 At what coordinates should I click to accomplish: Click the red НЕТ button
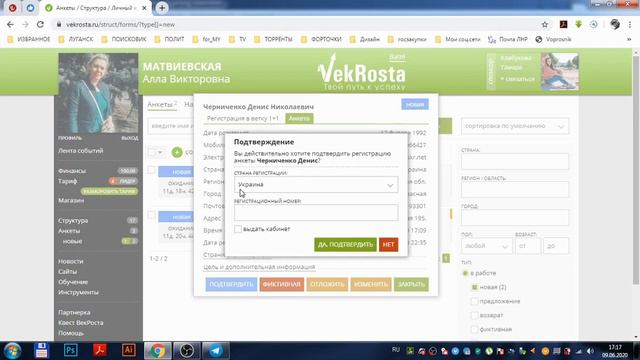(x=389, y=244)
